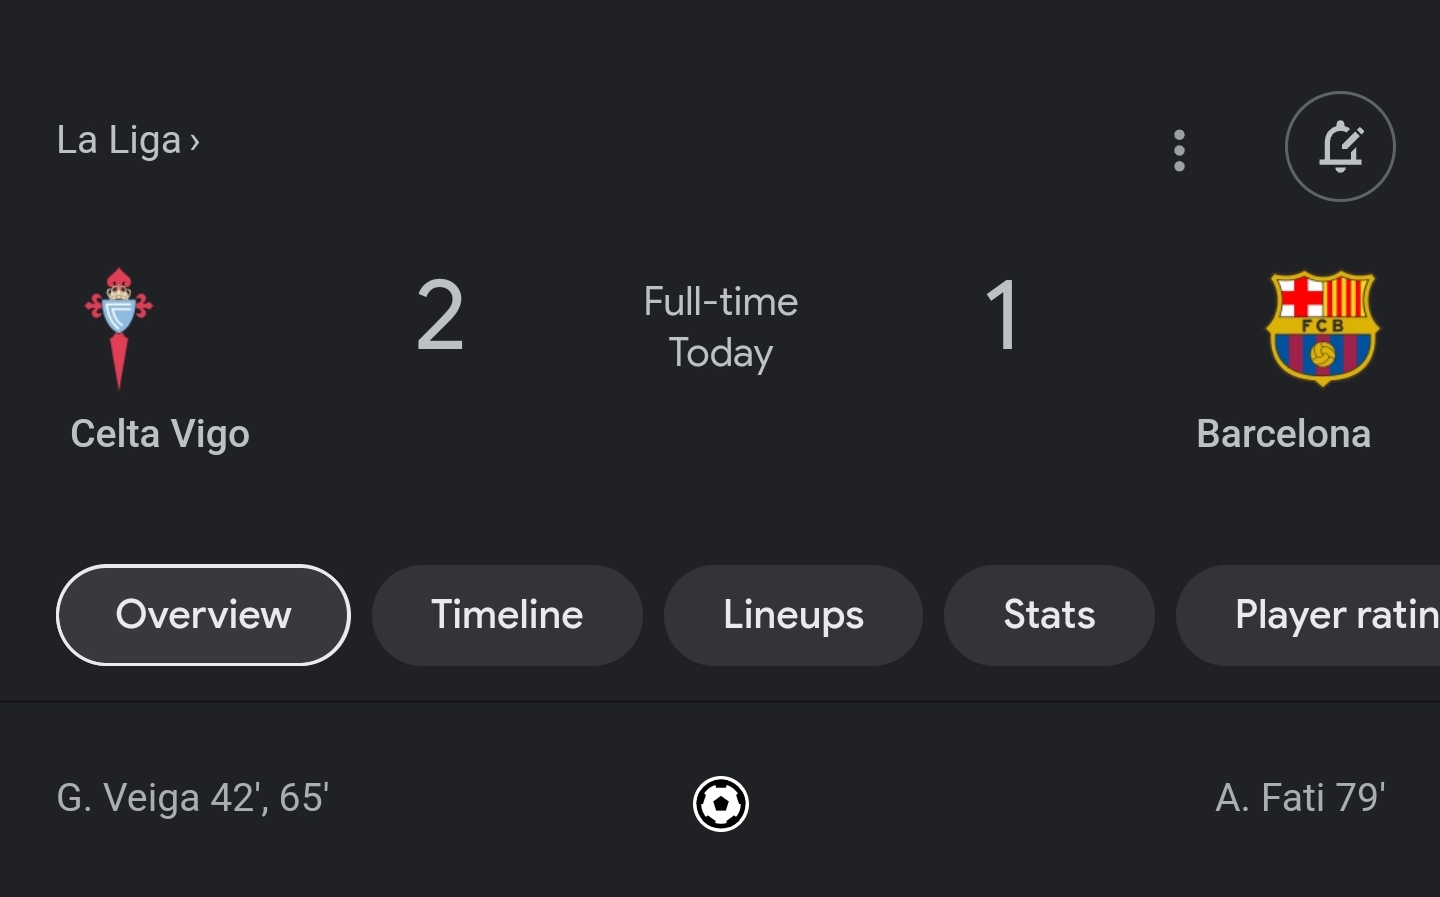Tap the Full-time match status text
Viewport: 1440px width, 897px height.
click(x=720, y=302)
